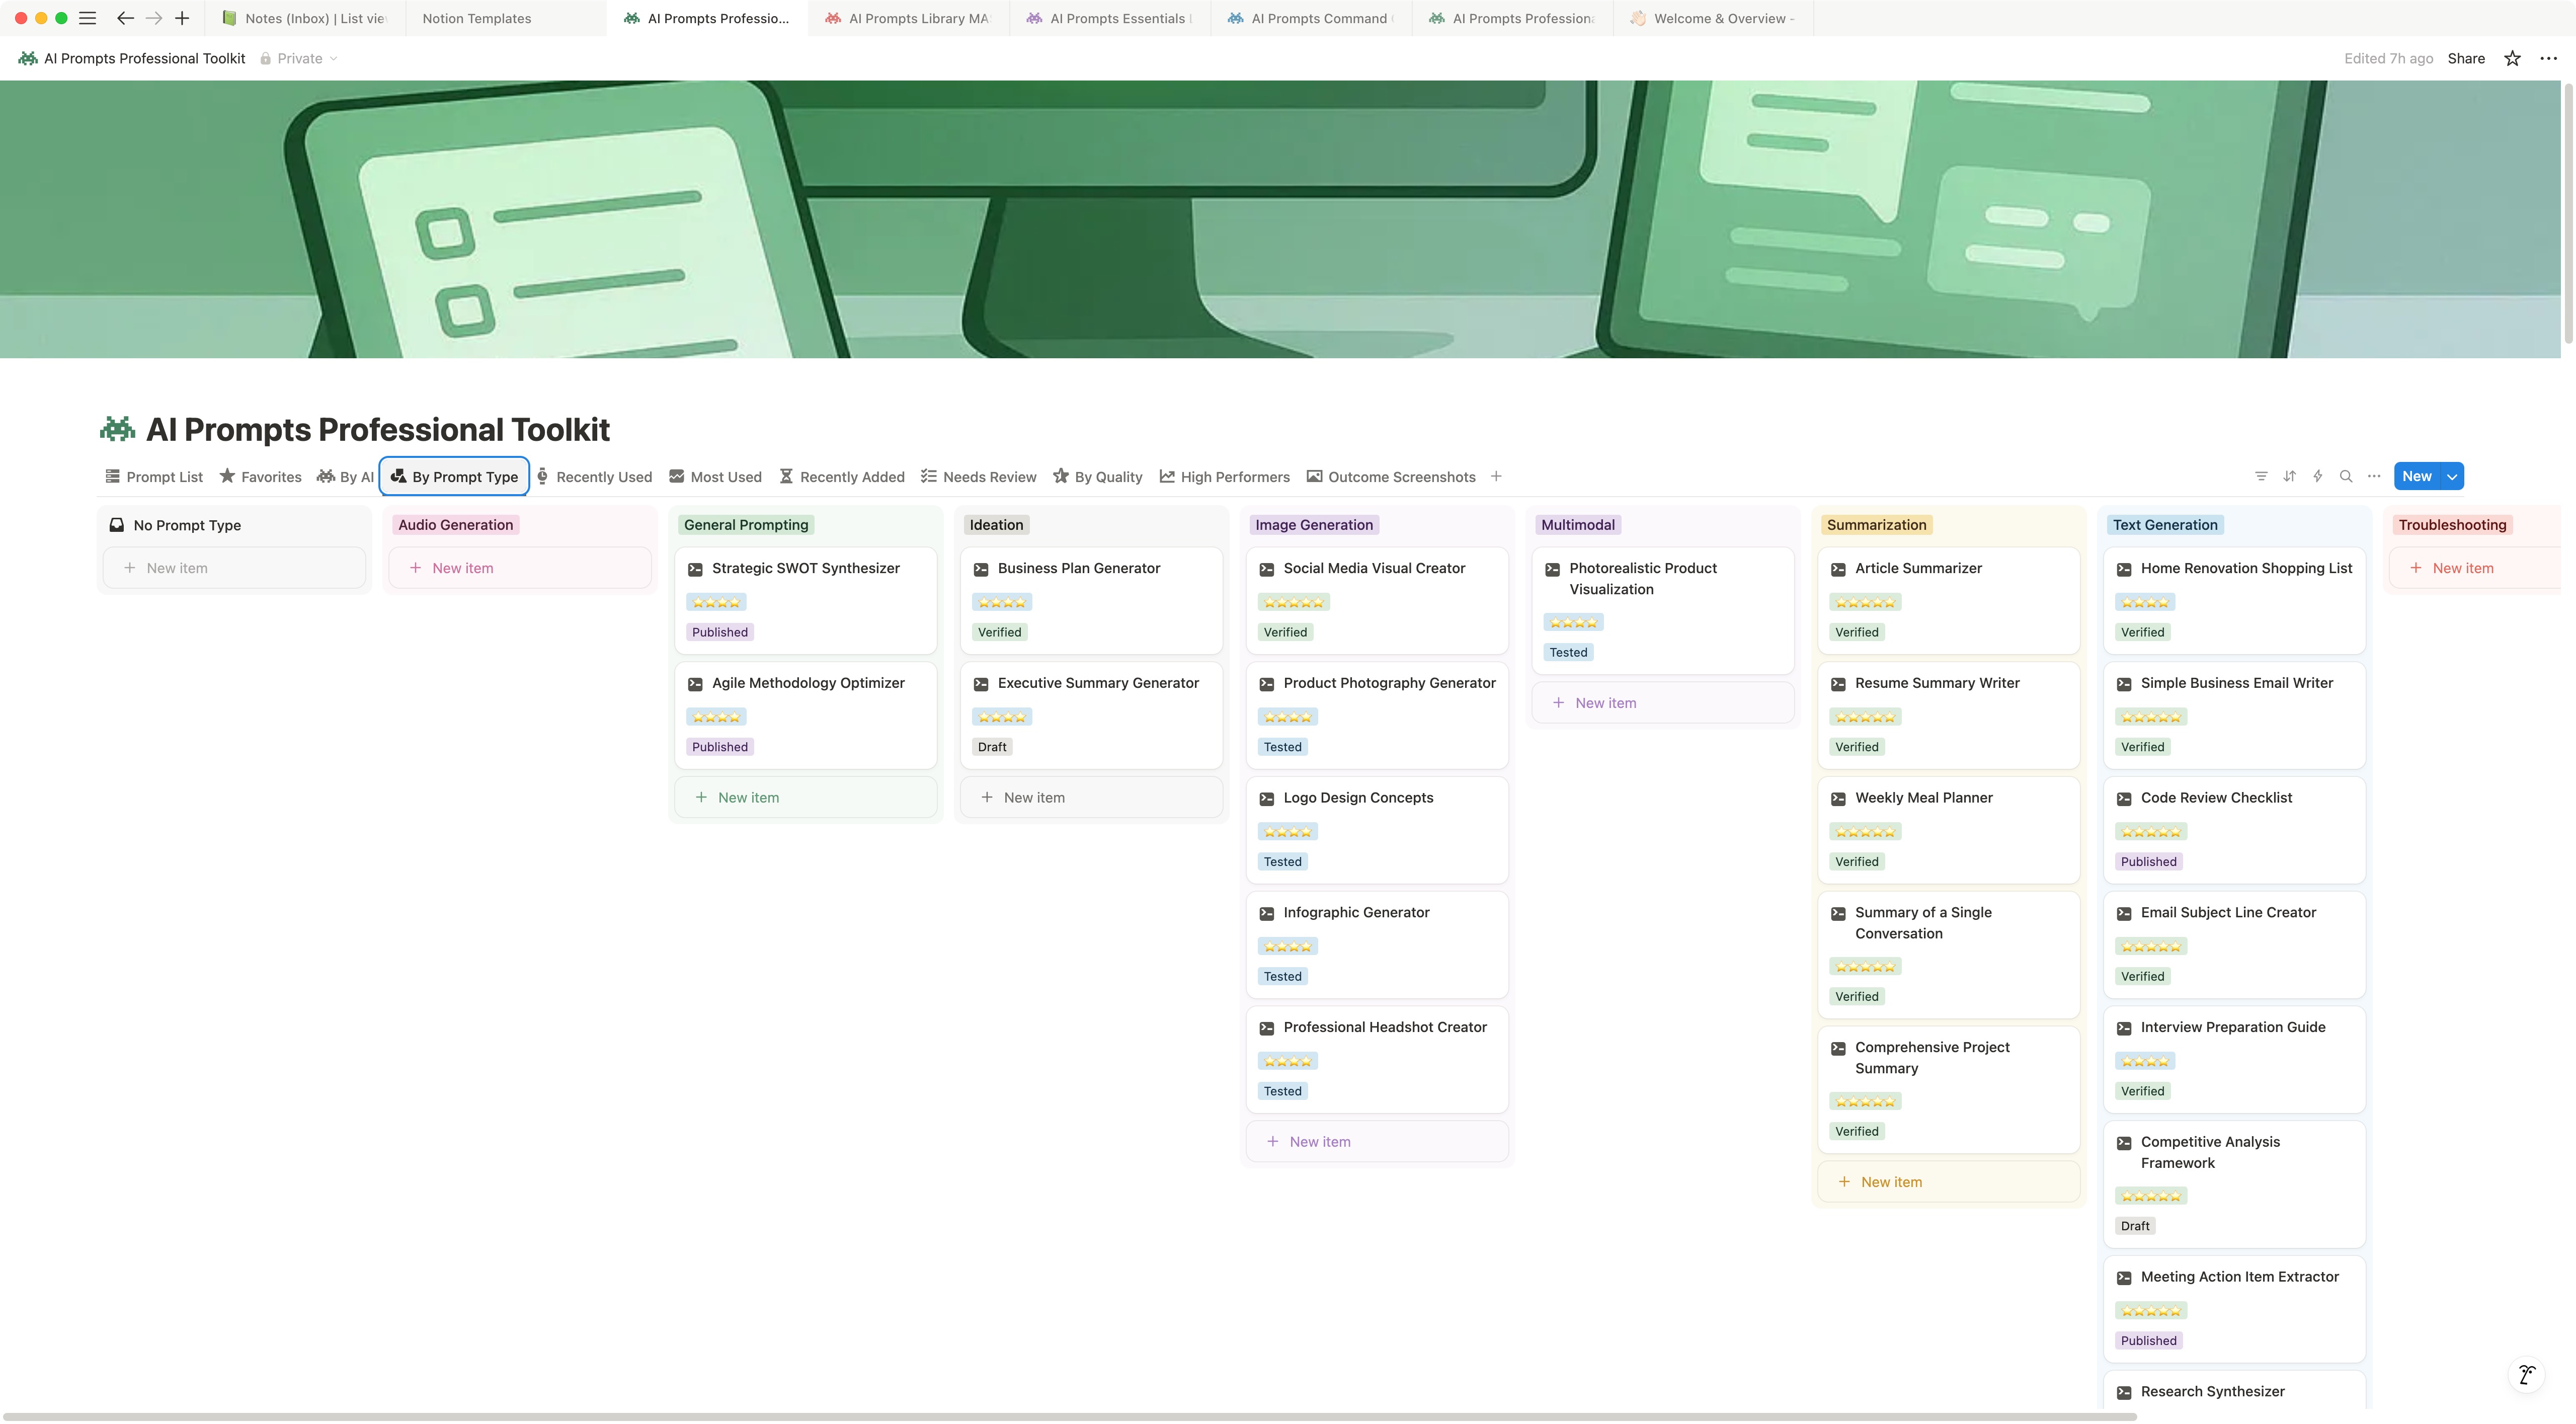Click the horizontal scrollbar at bottom
This screenshot has width=2576, height=1424.
(1070, 1417)
